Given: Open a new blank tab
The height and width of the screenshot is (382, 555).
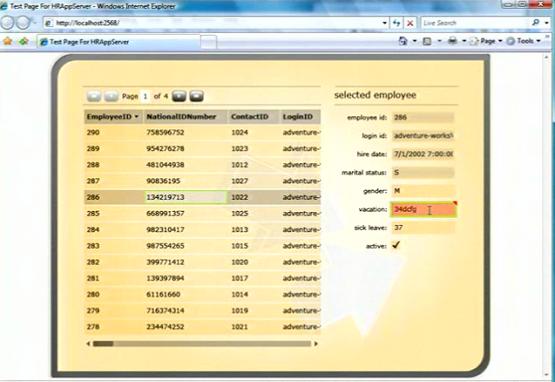Looking at the screenshot, I should click(208, 42).
